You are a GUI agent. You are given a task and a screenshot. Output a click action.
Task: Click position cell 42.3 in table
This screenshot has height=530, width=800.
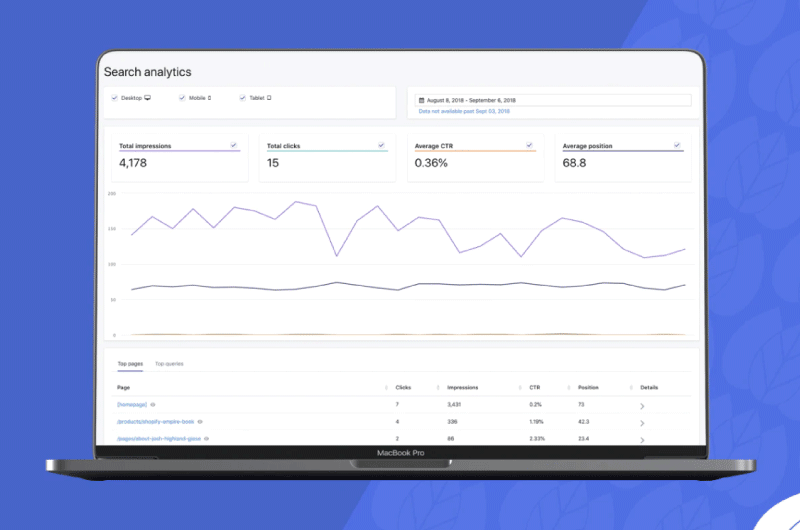[x=584, y=422]
